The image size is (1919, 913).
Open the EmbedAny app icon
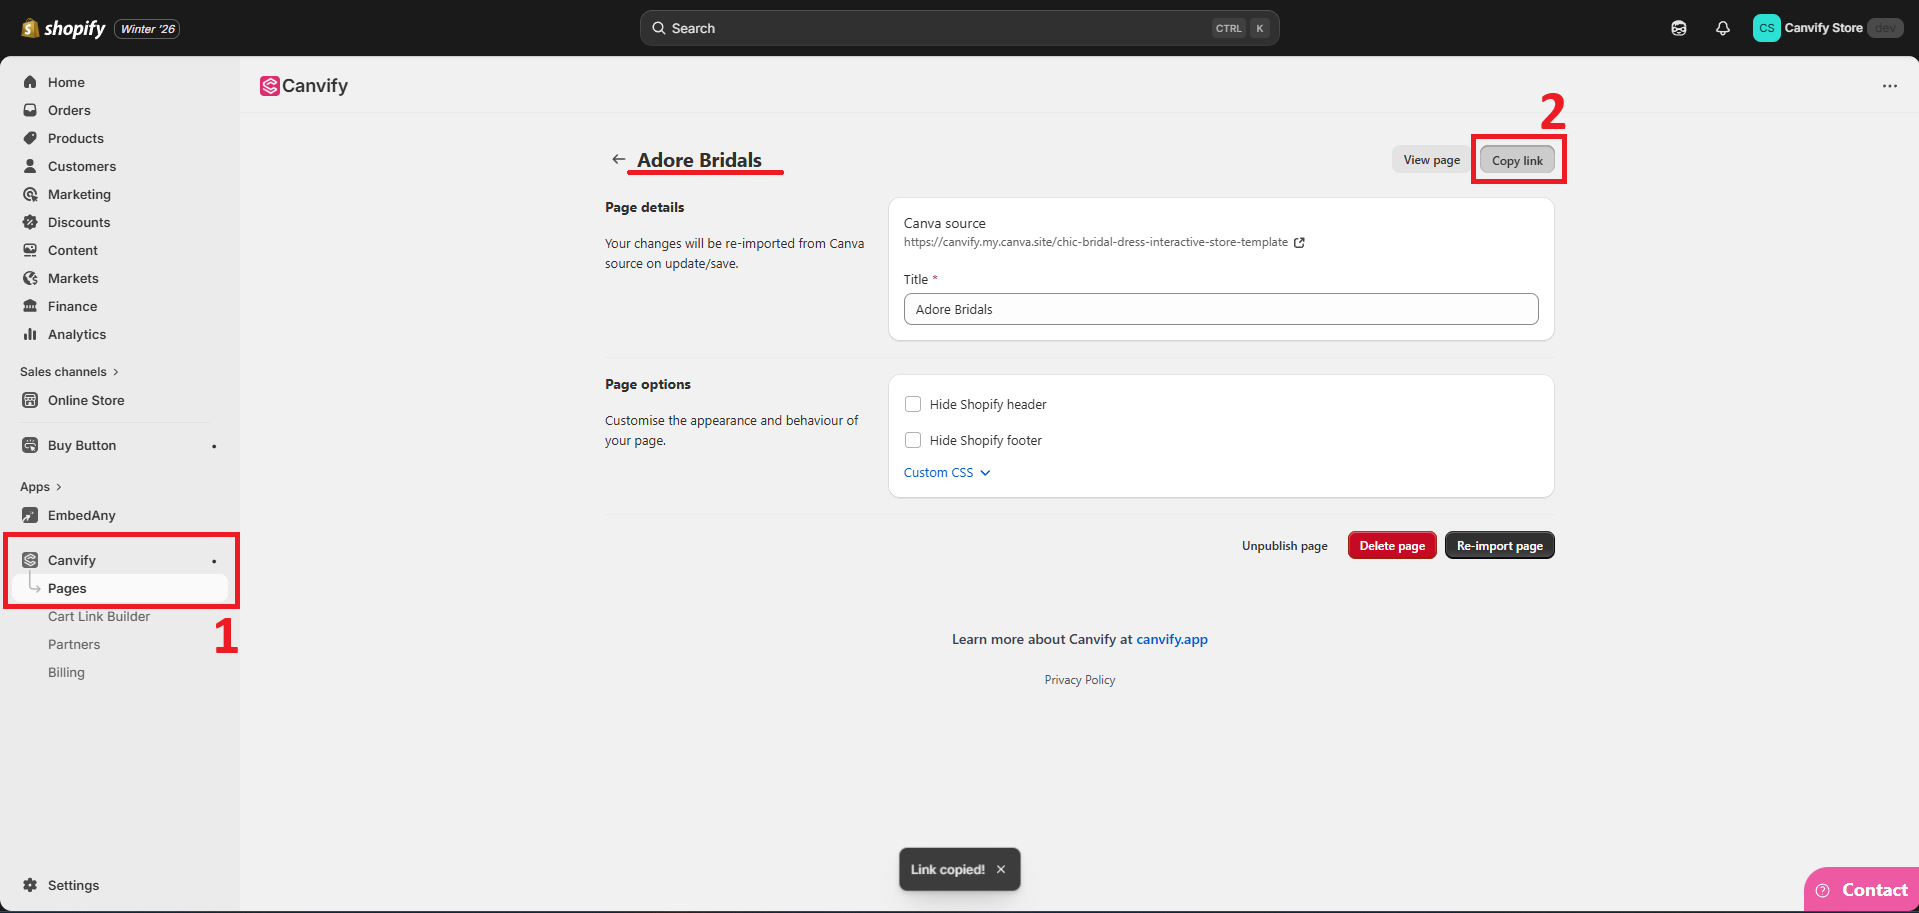click(x=30, y=515)
